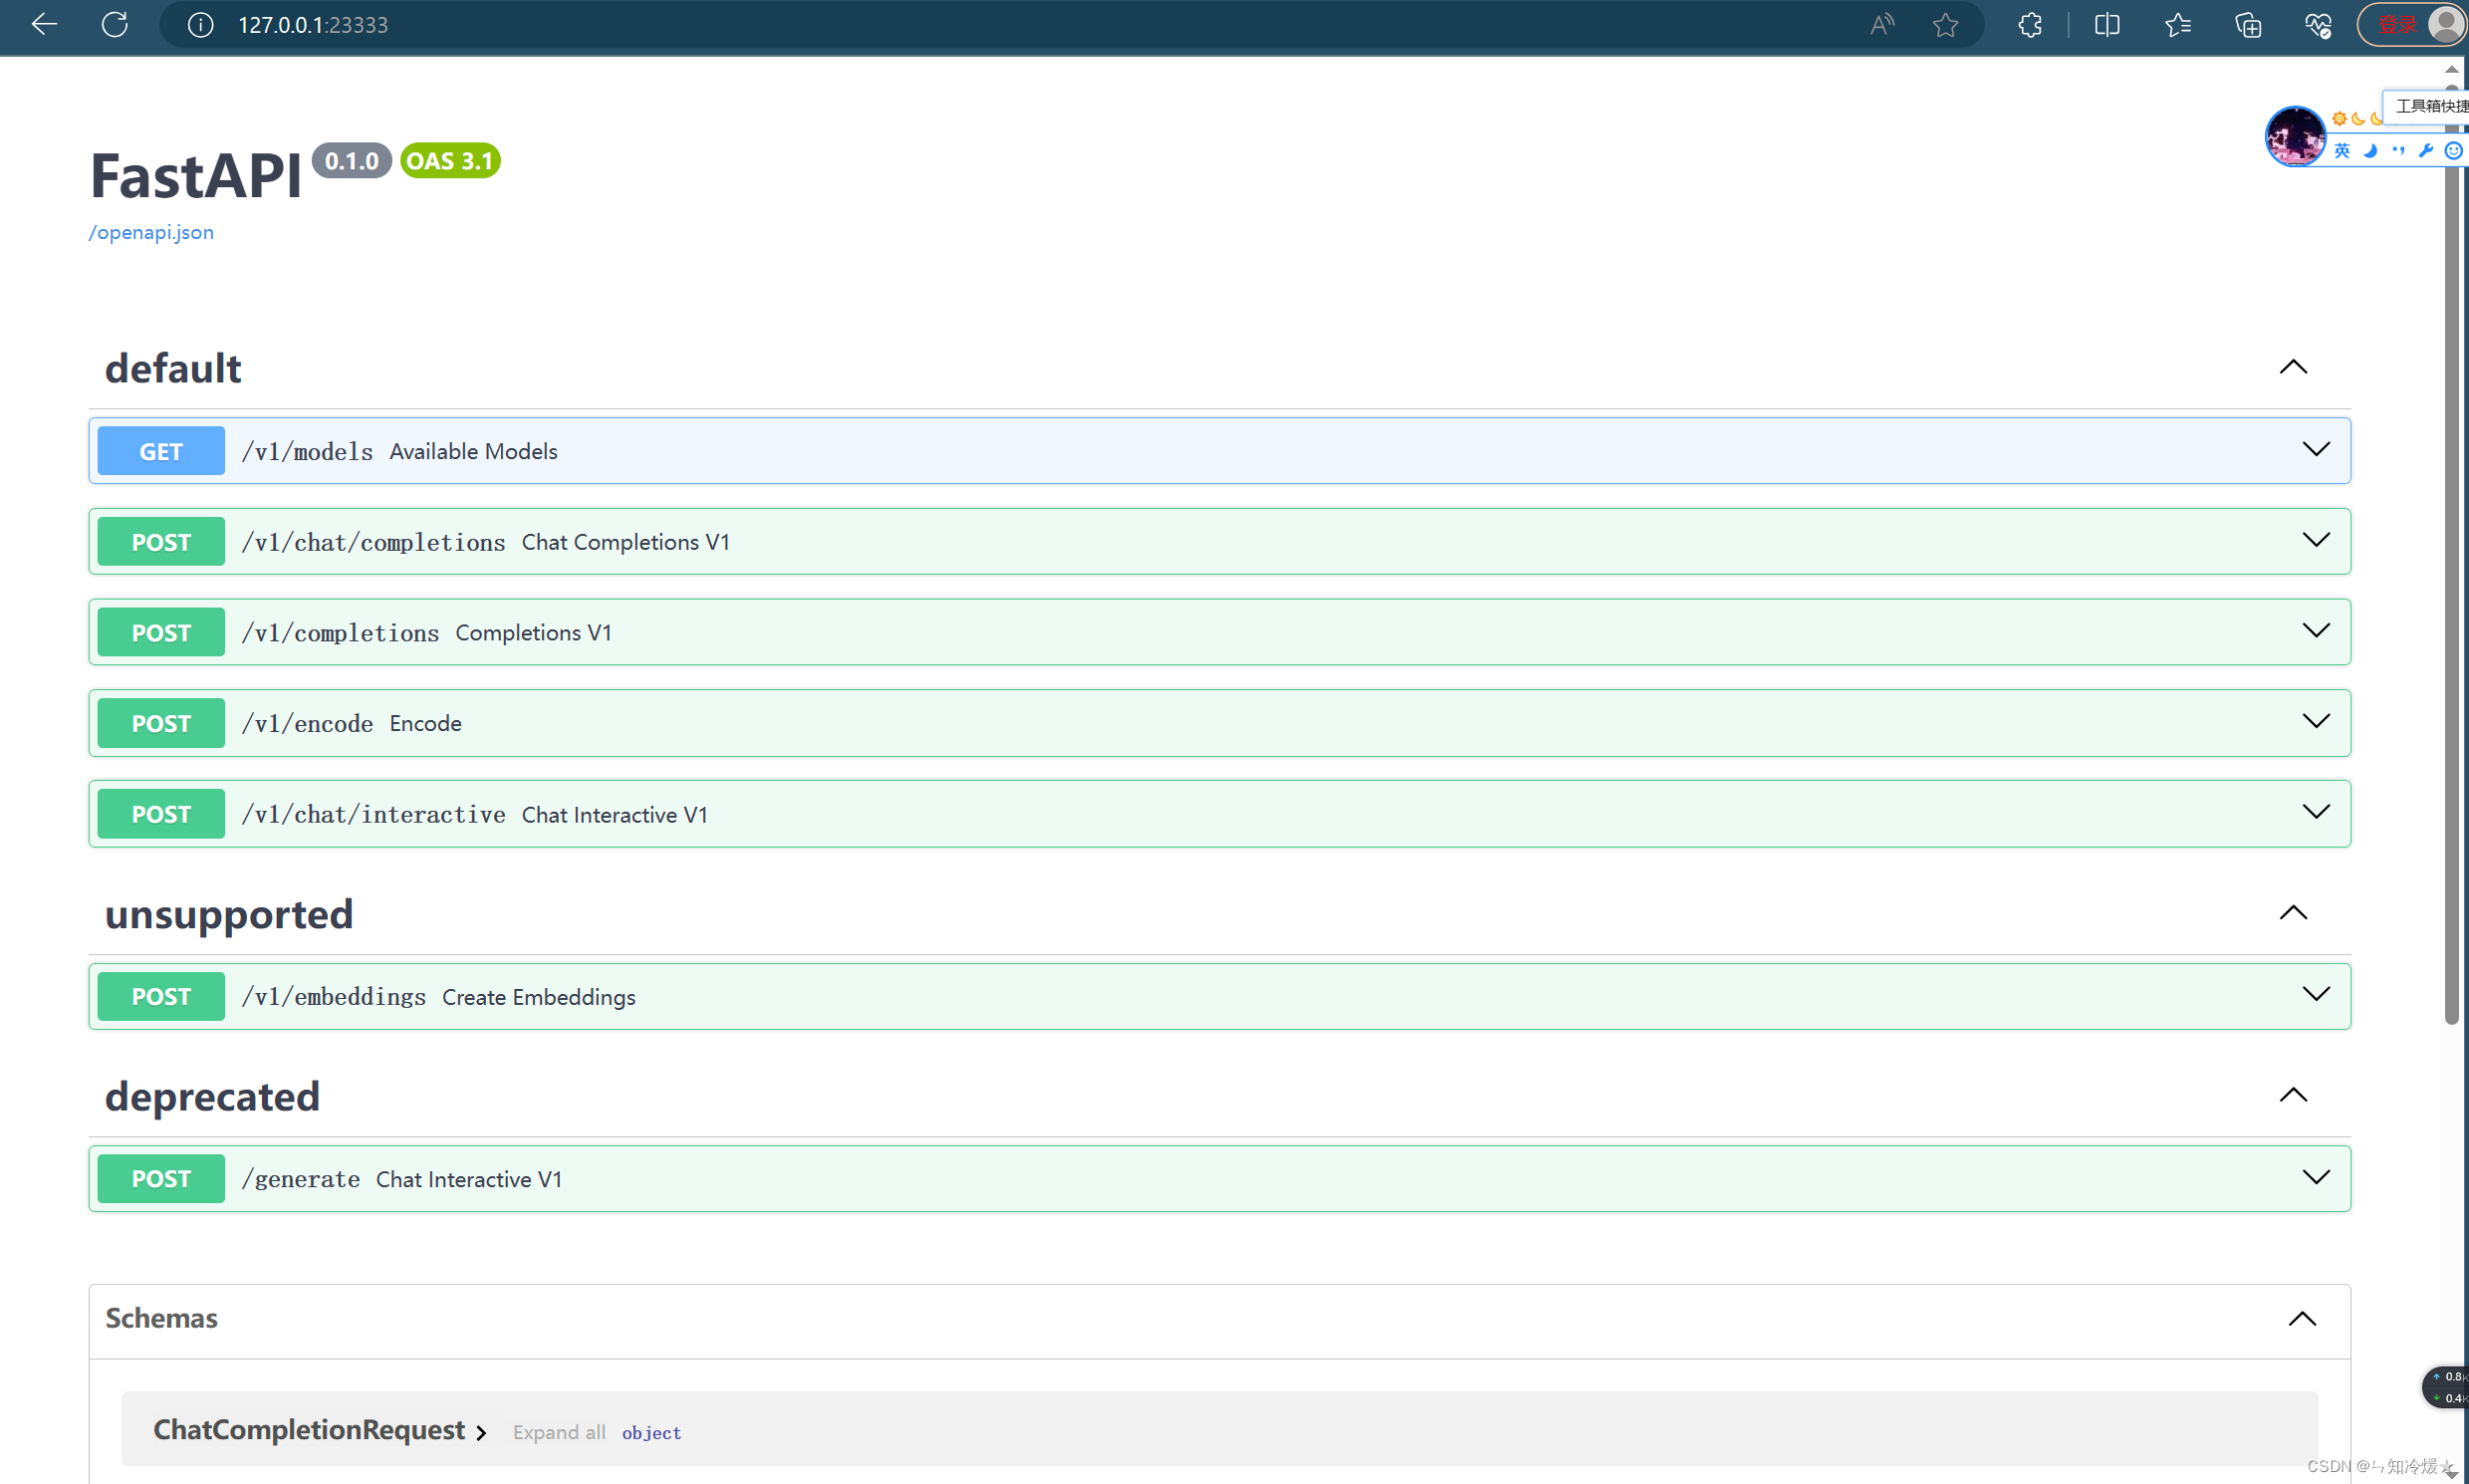Open the site information icon in address bar
The width and height of the screenshot is (2469, 1484).
tap(200, 25)
